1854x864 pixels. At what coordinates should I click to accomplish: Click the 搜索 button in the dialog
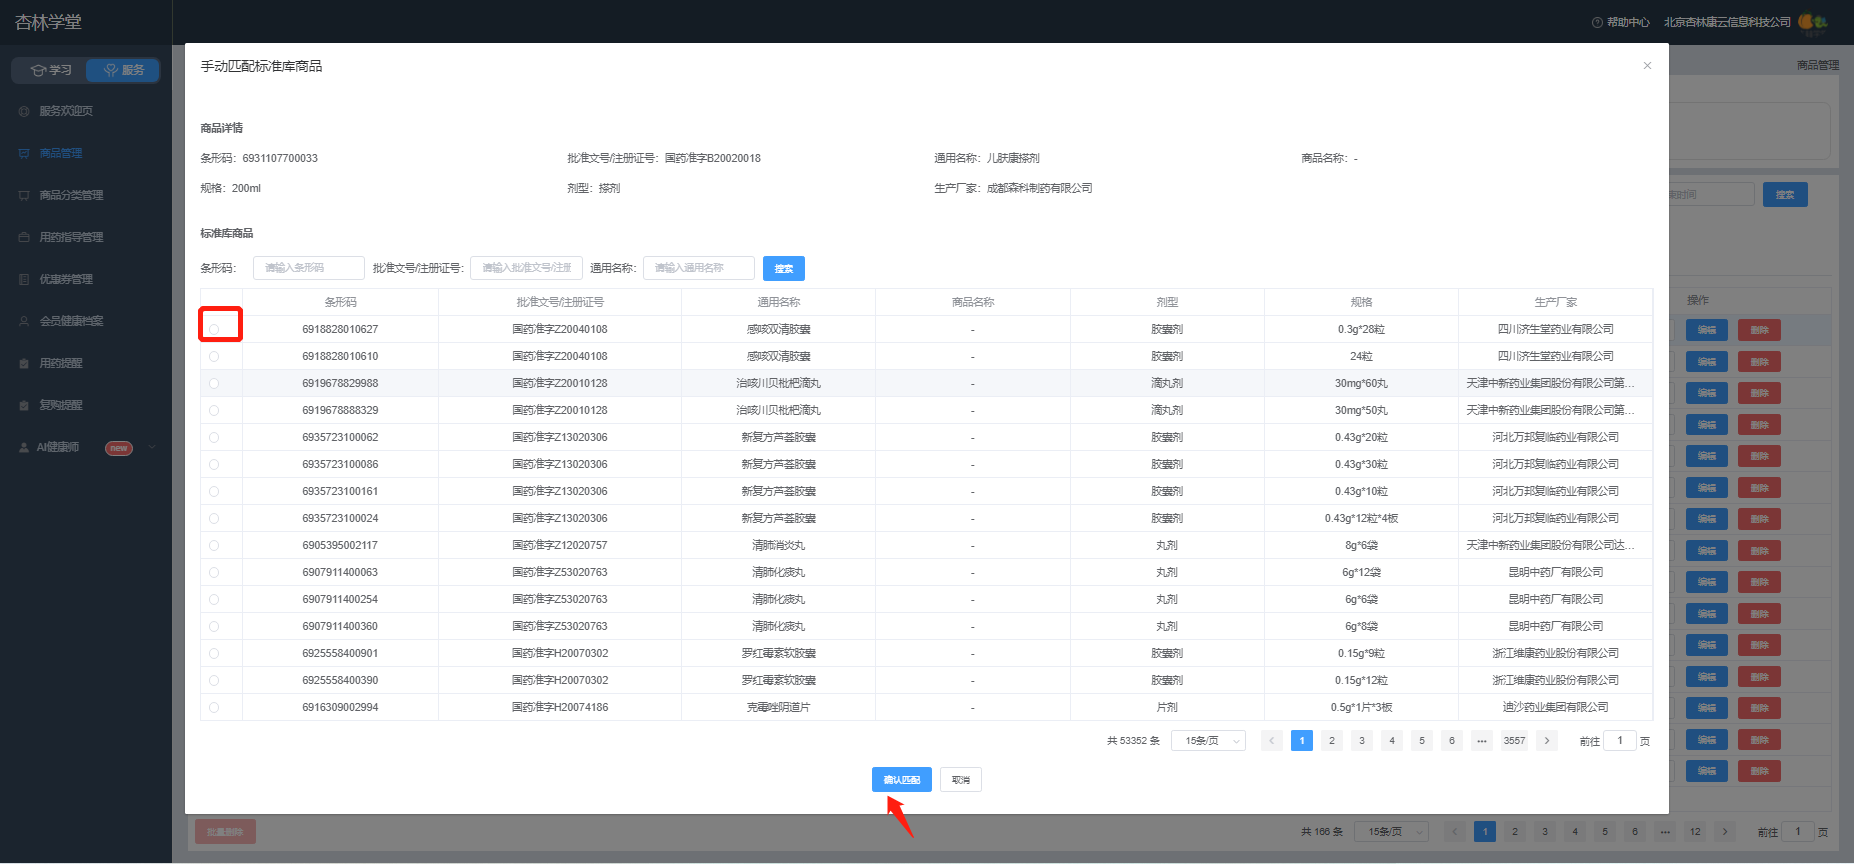784,268
